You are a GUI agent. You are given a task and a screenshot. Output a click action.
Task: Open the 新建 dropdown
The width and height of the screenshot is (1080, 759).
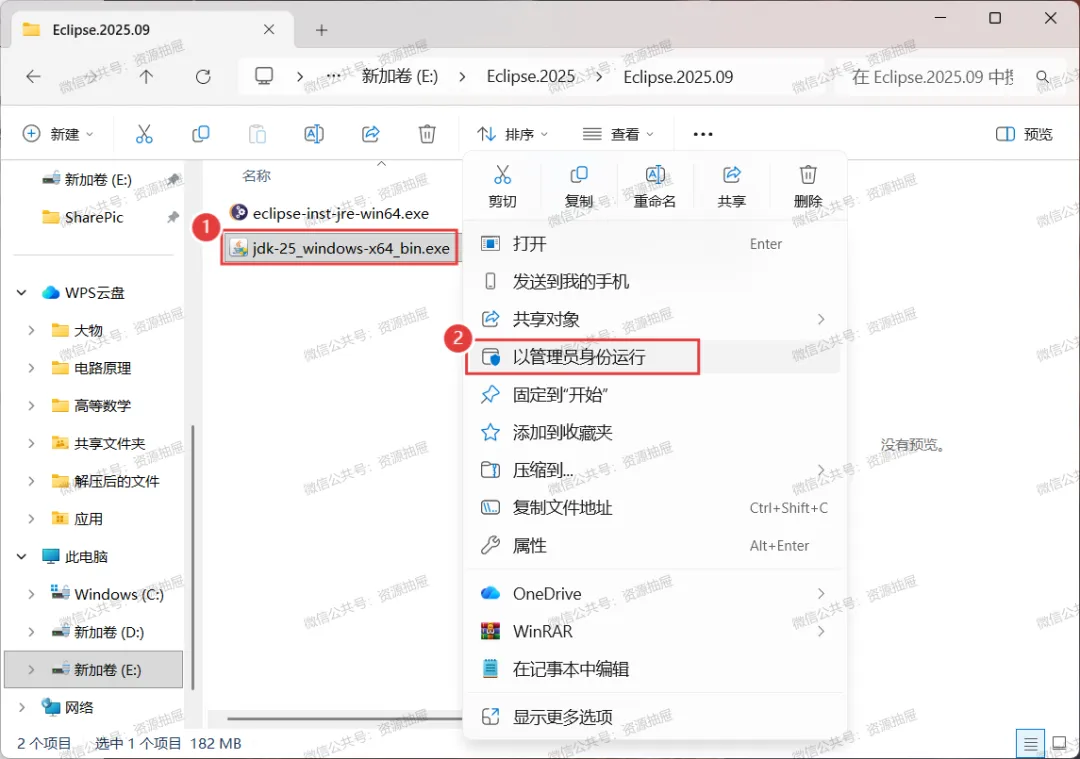58,134
